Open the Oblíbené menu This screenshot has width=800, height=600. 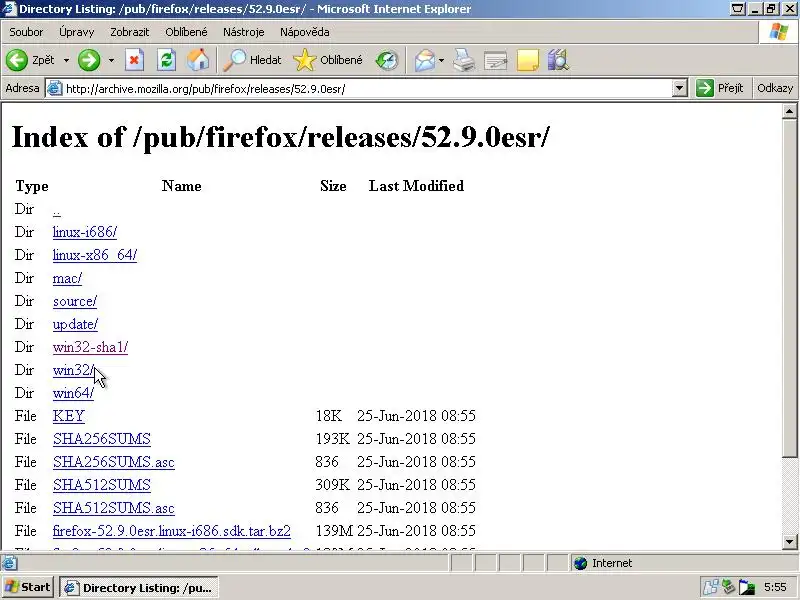pyautogui.click(x=186, y=32)
